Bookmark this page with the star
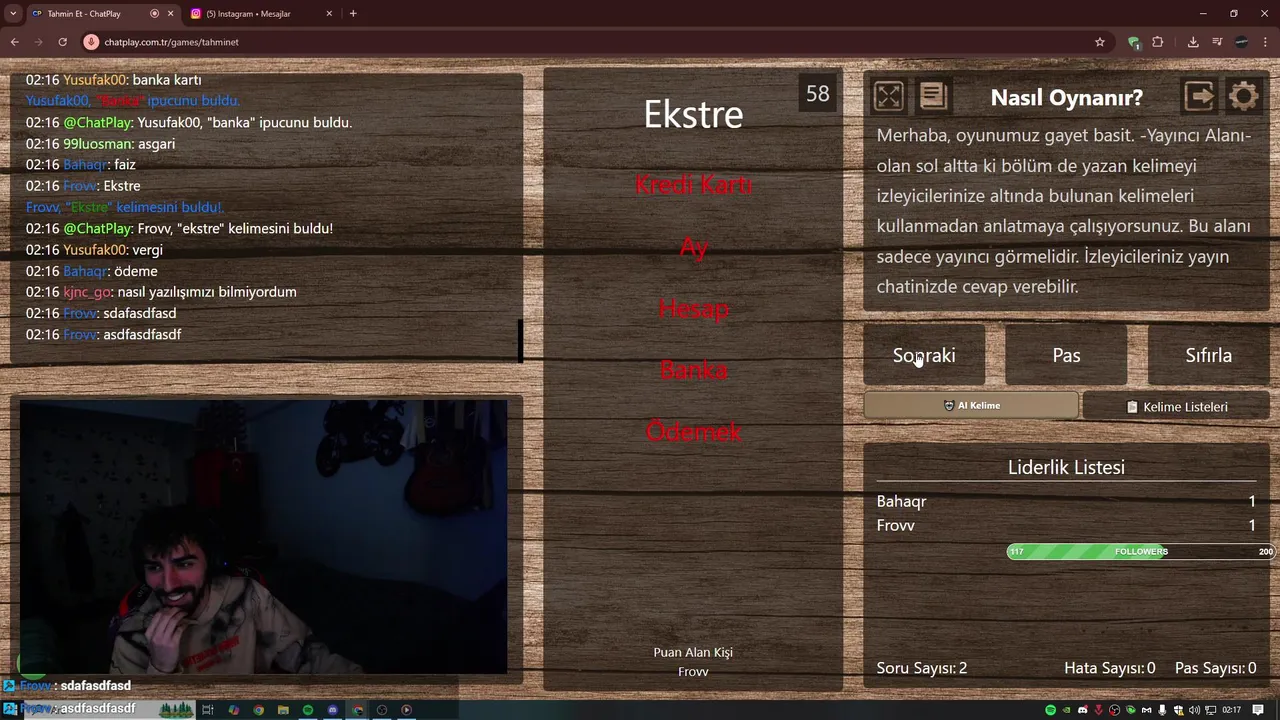 [1100, 42]
